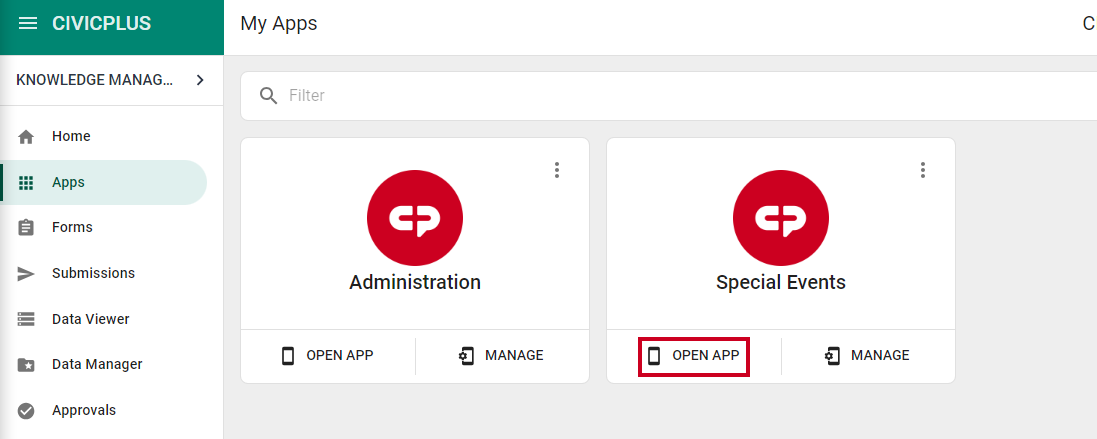Click the CIVICPLUS logo text
This screenshot has width=1097, height=439.
point(101,24)
